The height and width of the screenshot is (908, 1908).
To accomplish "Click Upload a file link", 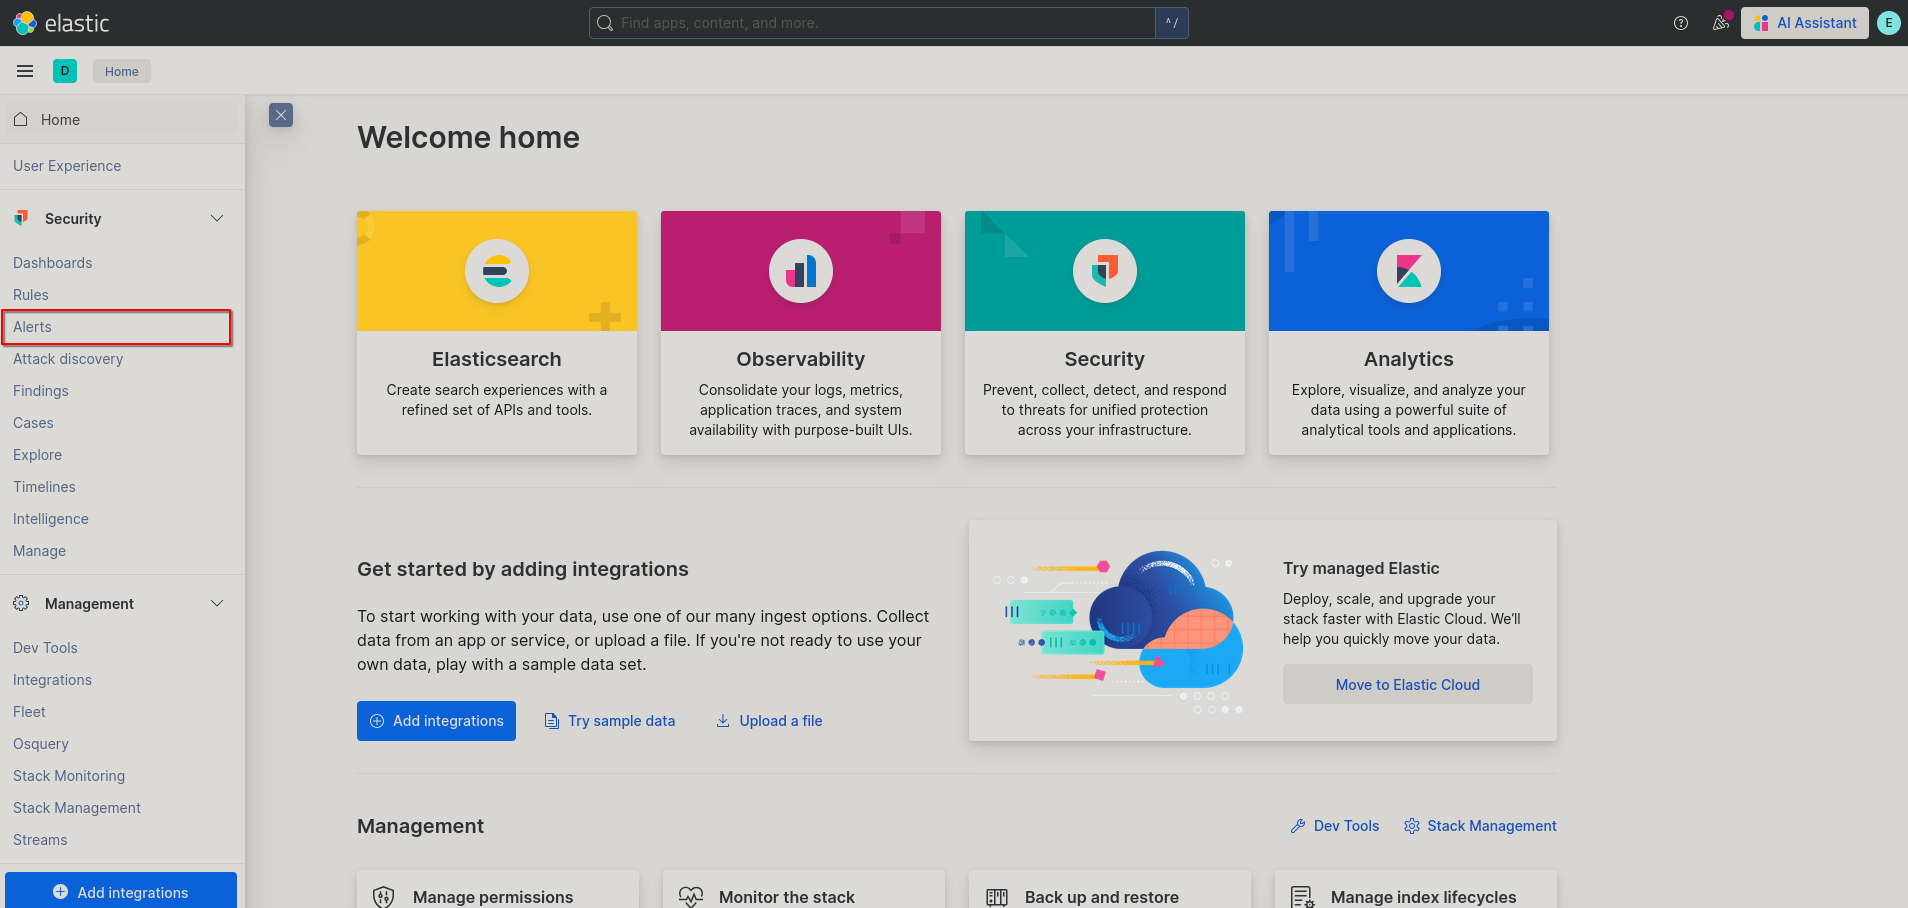I will point(769,721).
